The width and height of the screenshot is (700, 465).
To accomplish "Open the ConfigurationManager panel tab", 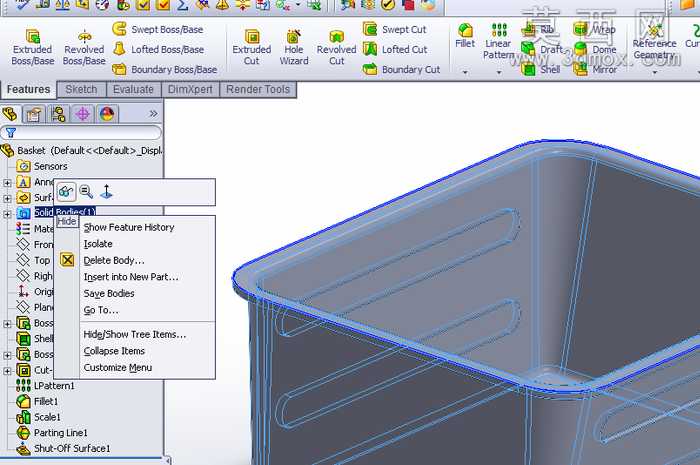I will click(x=58, y=115).
